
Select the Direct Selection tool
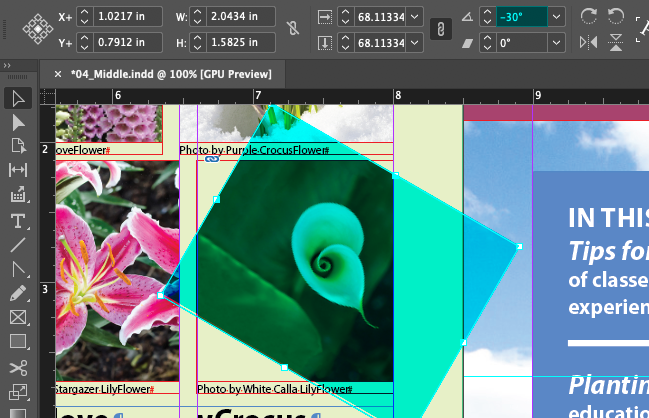click(18, 123)
